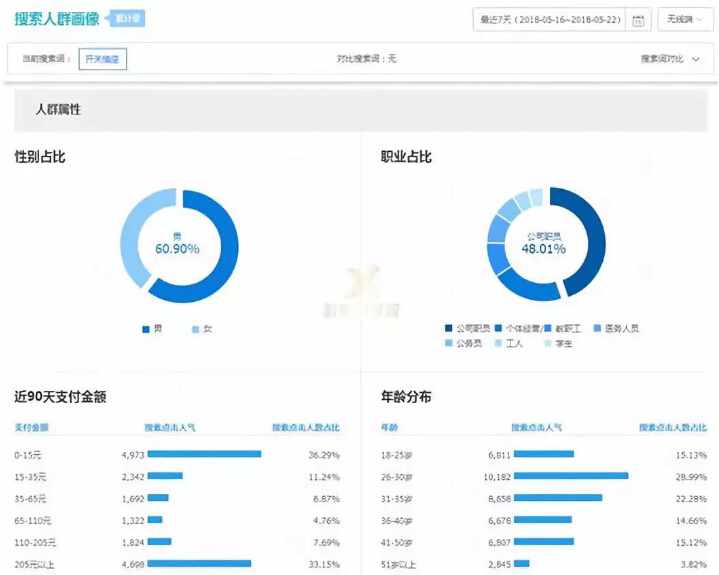
Task: Toggle 医务人员 legend marker in occupation chart
Action: pyautogui.click(x=597, y=328)
